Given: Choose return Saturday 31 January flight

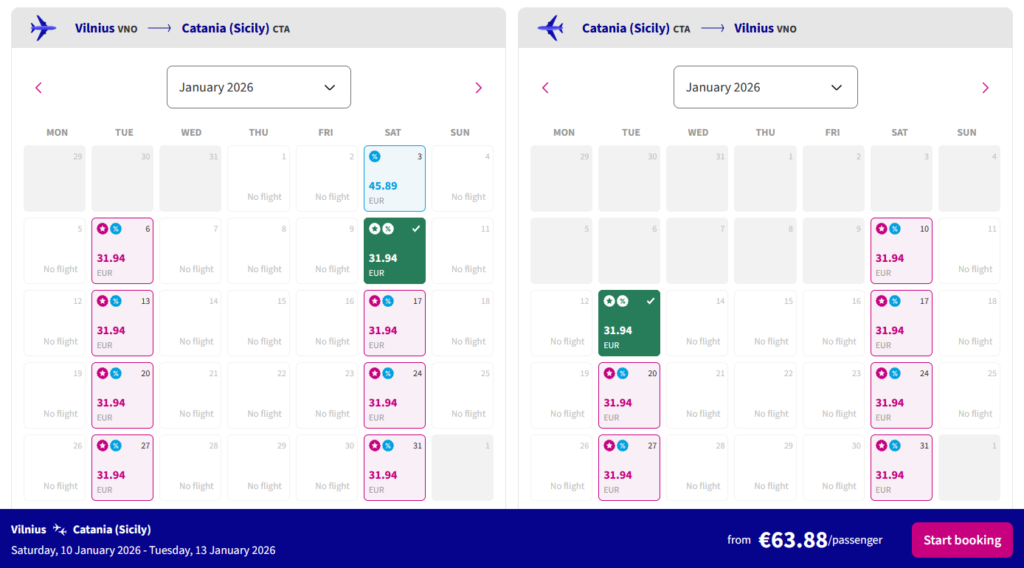Looking at the screenshot, I should pyautogui.click(x=901, y=468).
